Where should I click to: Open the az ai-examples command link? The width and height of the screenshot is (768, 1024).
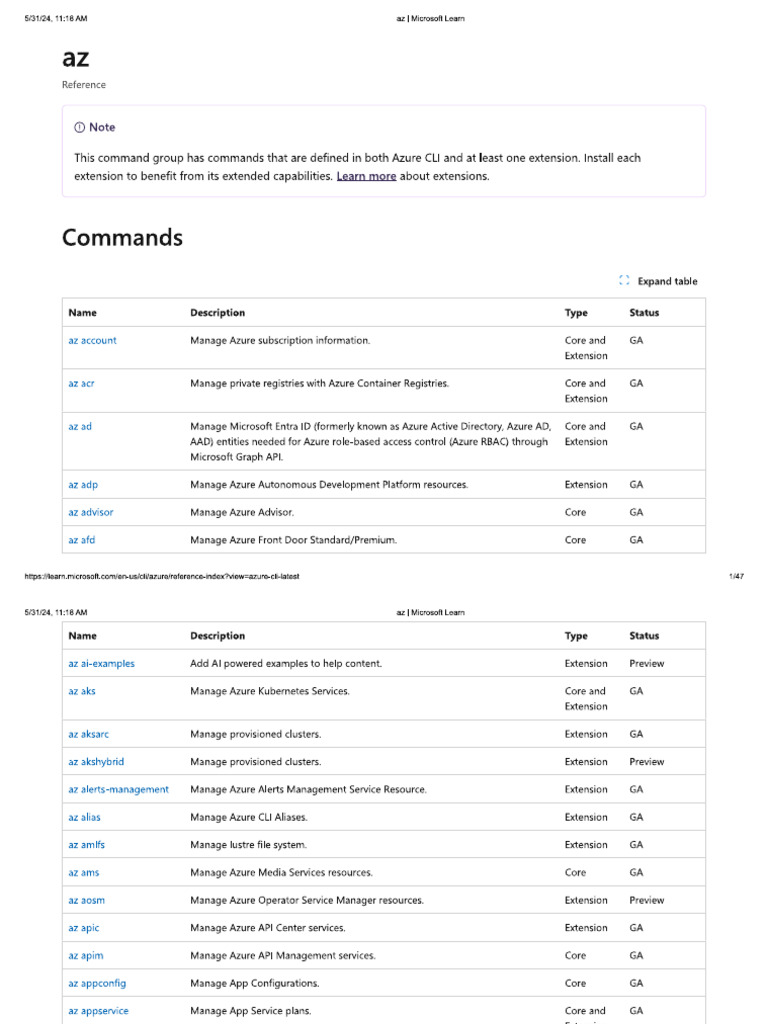pyautogui.click(x=101, y=664)
